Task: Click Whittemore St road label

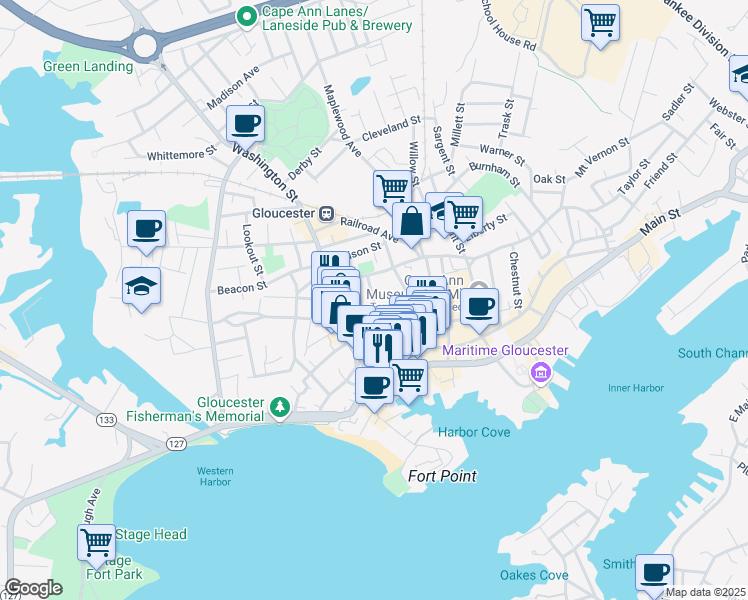Action: point(182,154)
